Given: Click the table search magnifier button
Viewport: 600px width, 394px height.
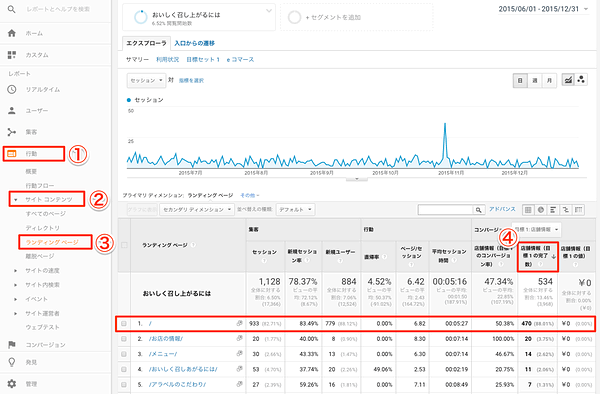Looking at the screenshot, I should (479, 210).
